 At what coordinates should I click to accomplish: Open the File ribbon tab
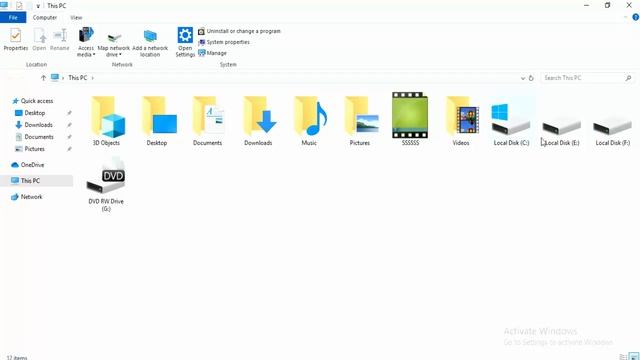click(13, 18)
